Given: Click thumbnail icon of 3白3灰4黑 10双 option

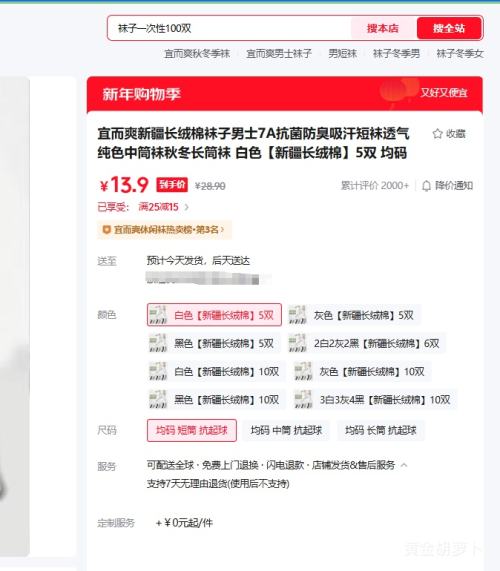Looking at the screenshot, I should pos(303,399).
